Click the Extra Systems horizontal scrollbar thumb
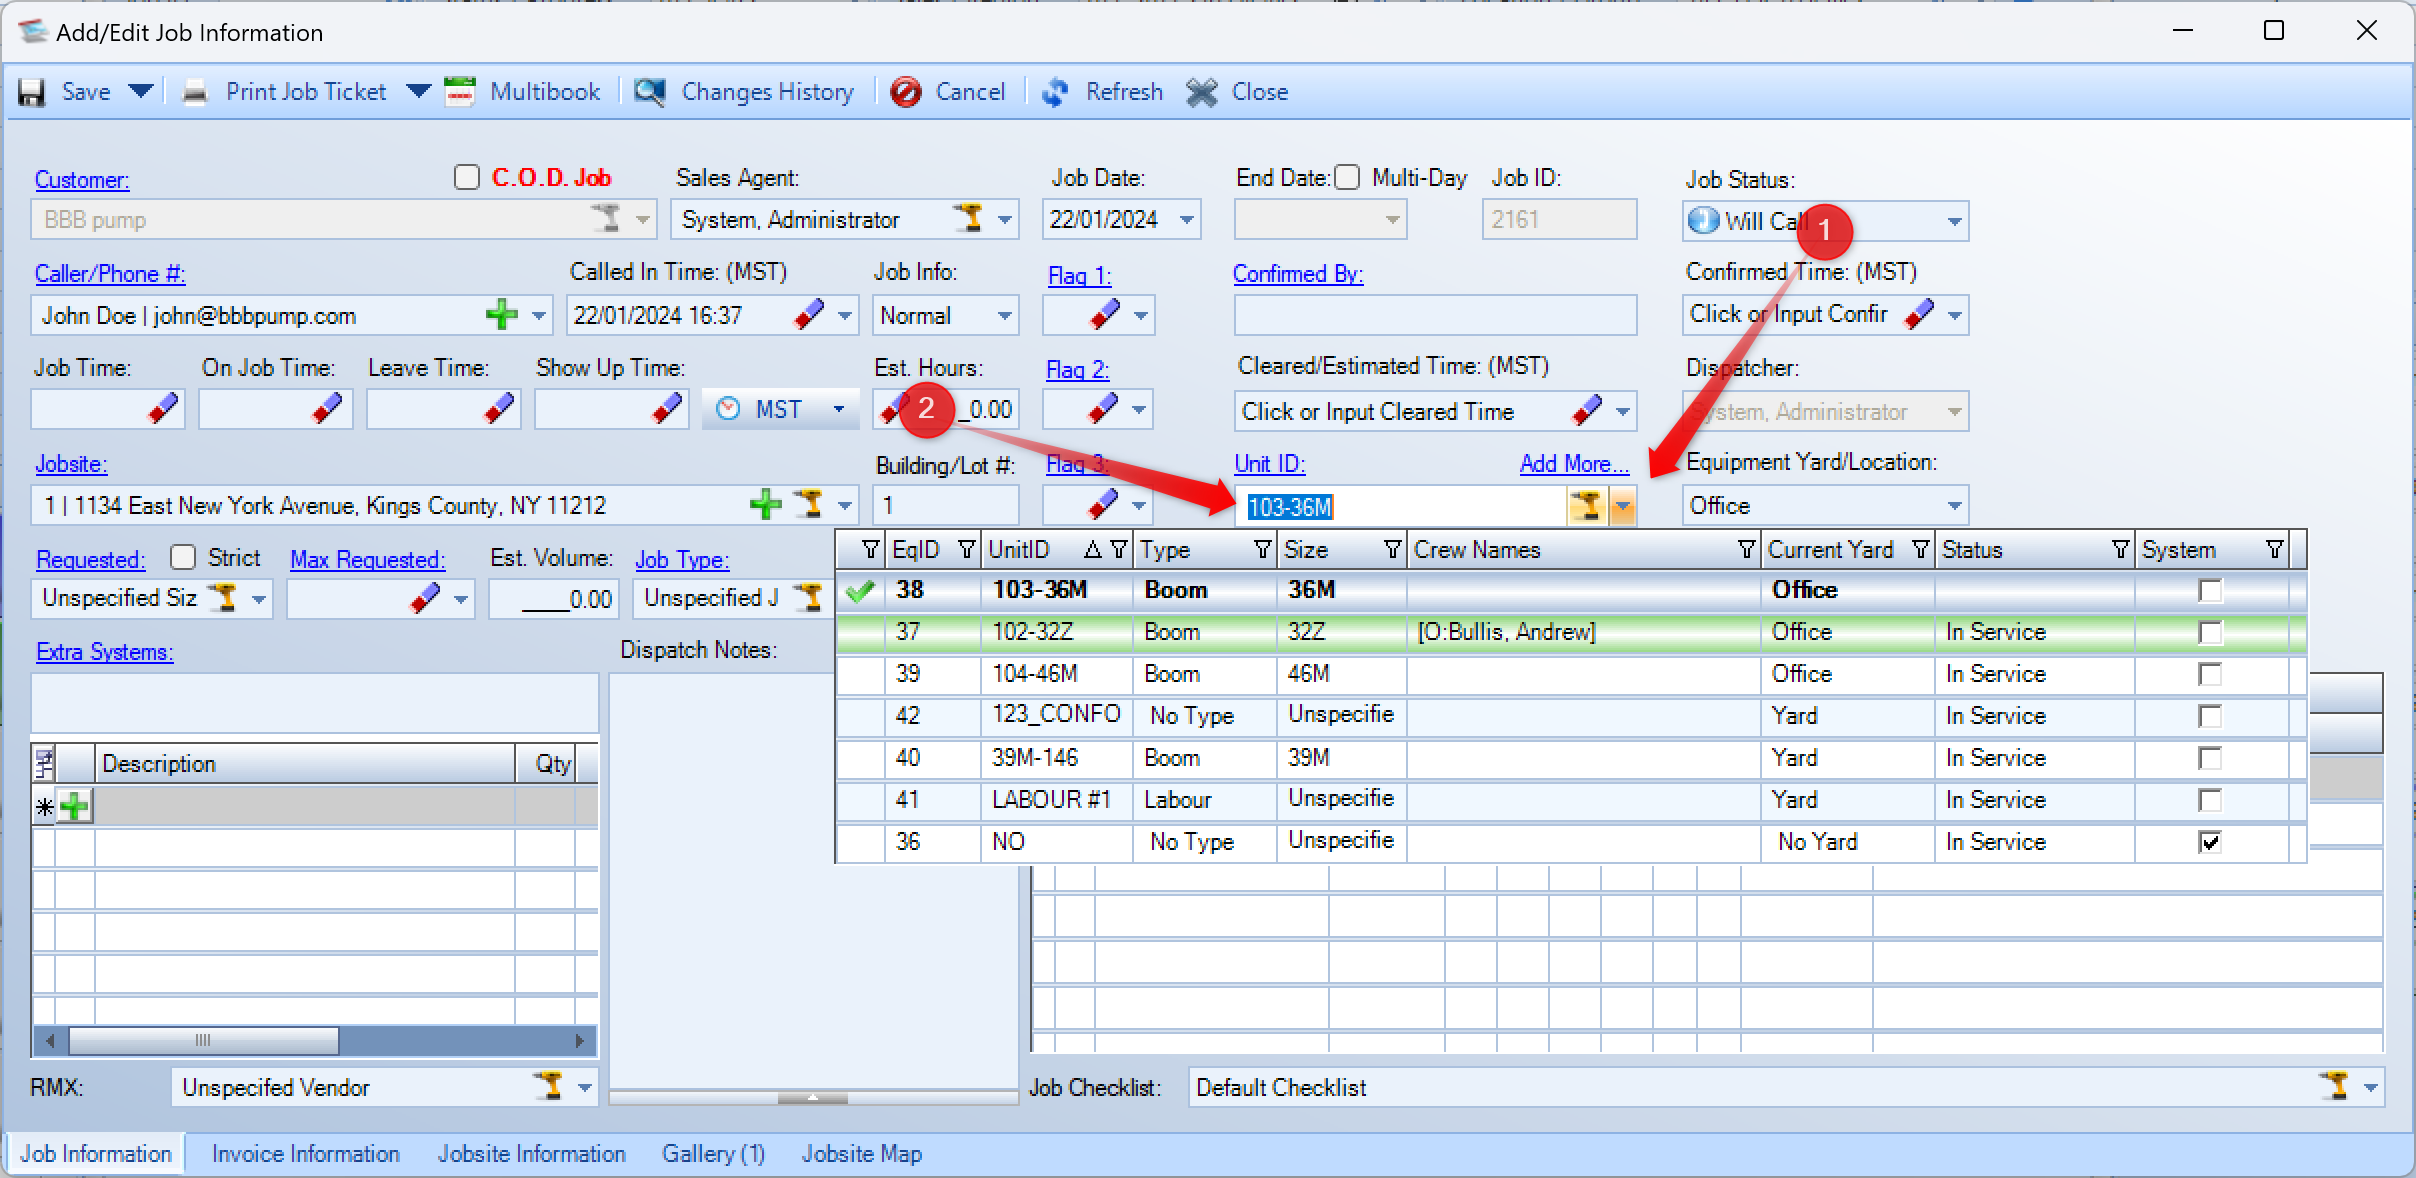Image resolution: width=2416 pixels, height=1178 pixels. (x=203, y=1040)
